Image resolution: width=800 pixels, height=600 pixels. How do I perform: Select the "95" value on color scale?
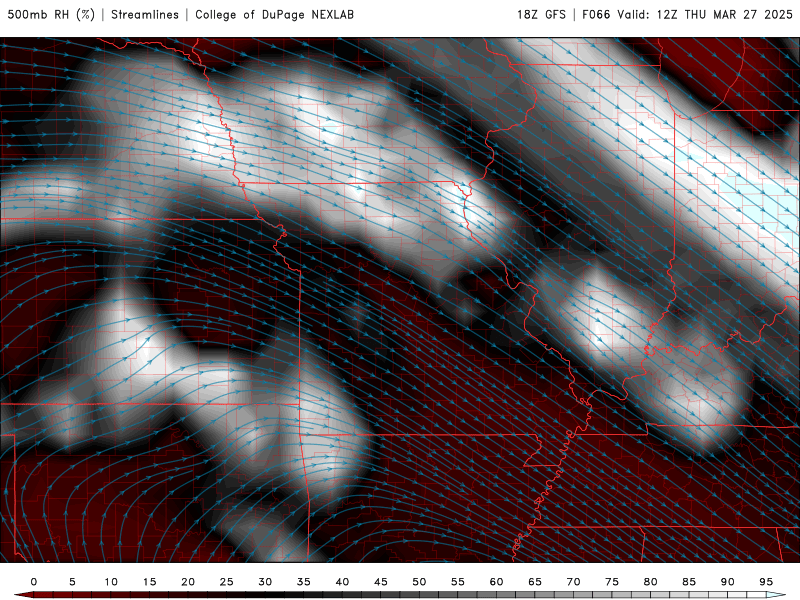(x=766, y=582)
